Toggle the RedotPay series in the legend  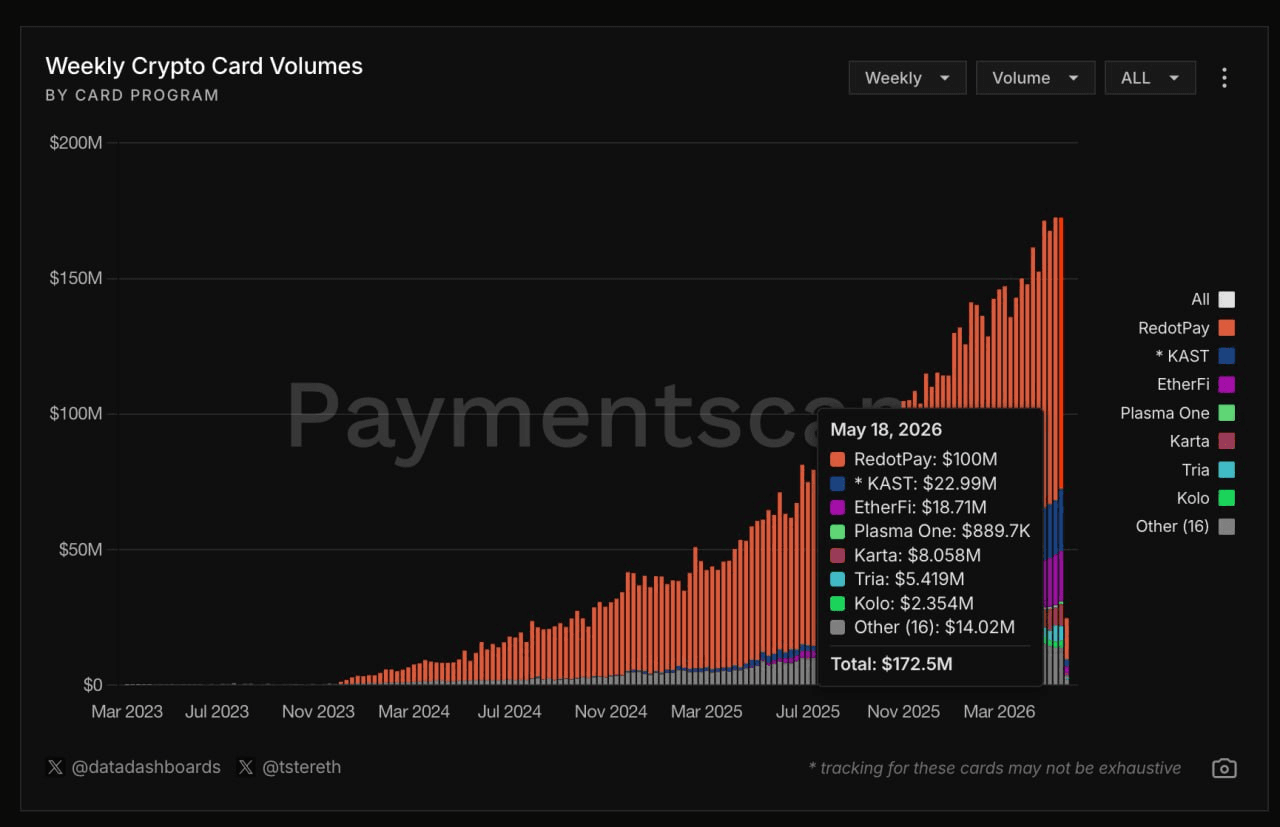click(1187, 328)
